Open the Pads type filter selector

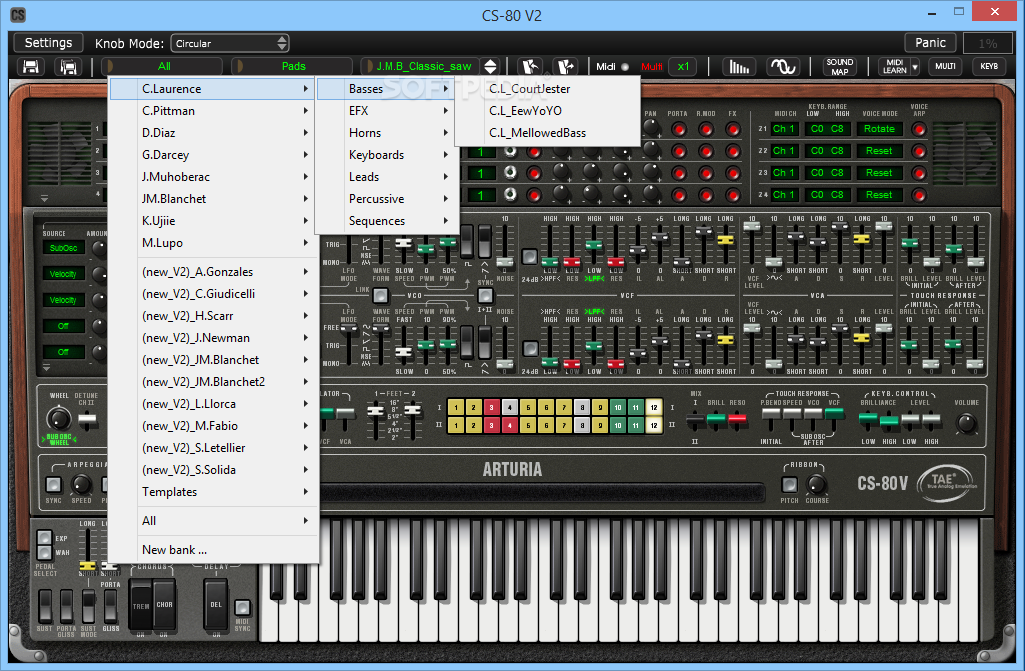(294, 66)
